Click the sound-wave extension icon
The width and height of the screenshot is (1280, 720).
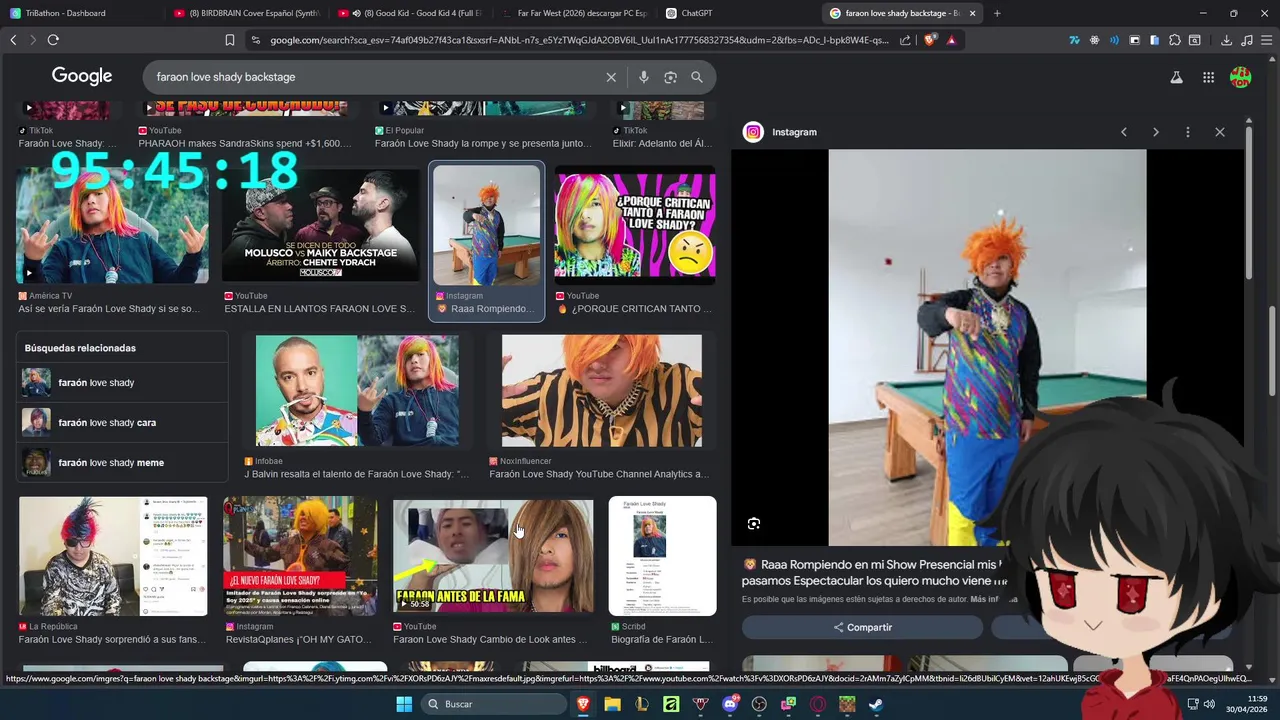tap(1114, 40)
